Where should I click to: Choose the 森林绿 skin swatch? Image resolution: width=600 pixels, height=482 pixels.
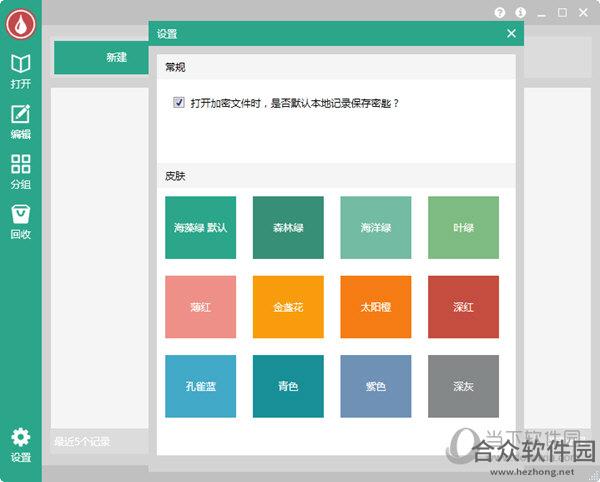288,228
